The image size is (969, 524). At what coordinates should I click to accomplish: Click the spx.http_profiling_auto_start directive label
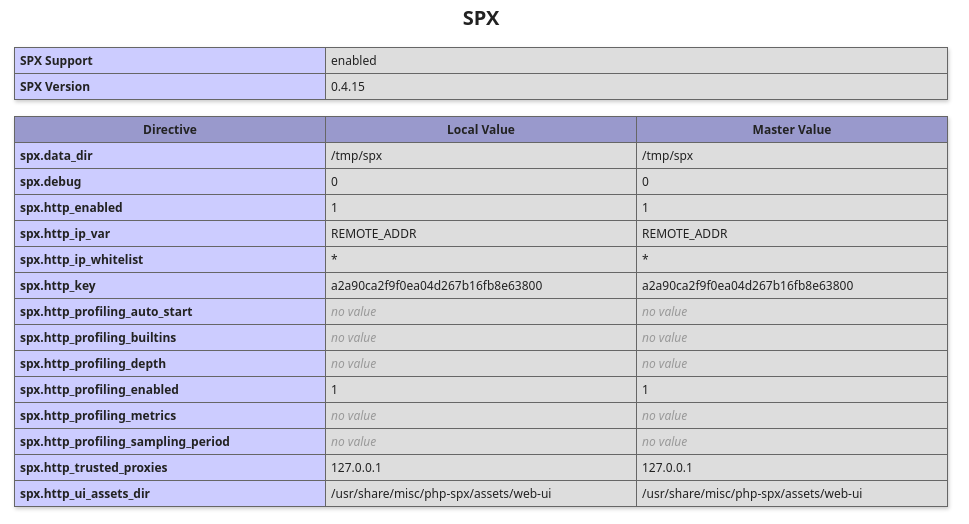click(106, 311)
